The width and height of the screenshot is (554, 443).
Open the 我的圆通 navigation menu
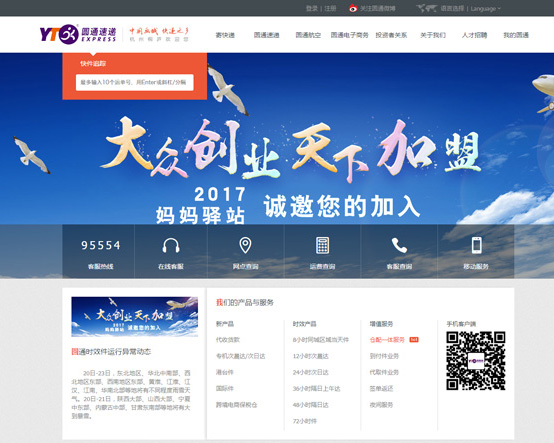point(516,35)
